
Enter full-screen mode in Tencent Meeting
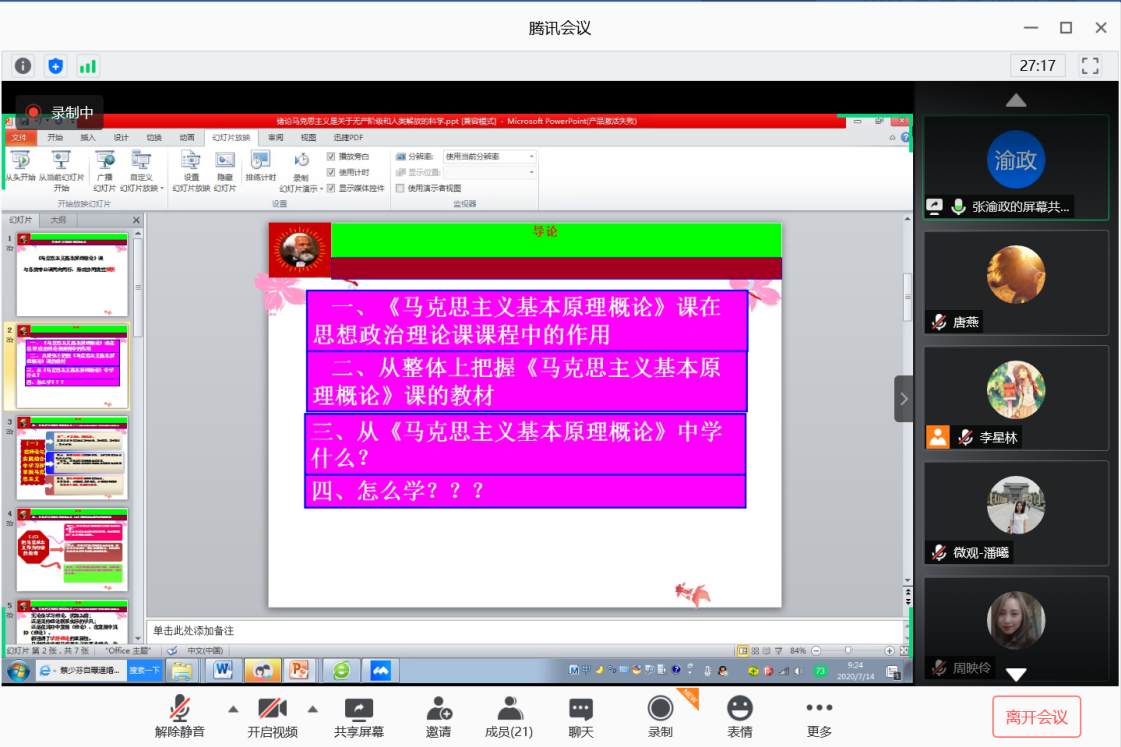coord(1090,66)
